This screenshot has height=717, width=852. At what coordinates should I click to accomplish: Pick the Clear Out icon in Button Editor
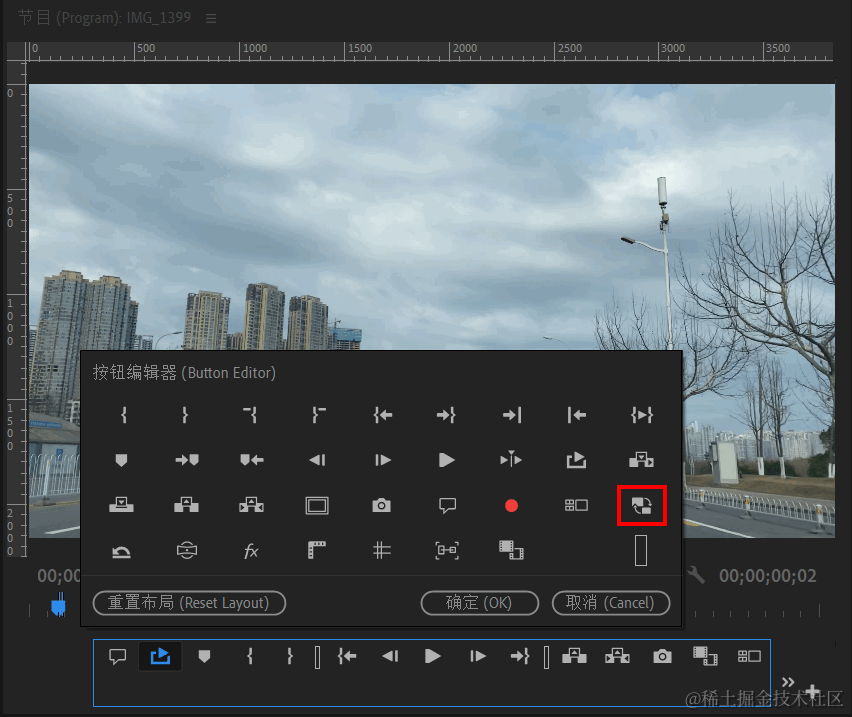(x=318, y=415)
